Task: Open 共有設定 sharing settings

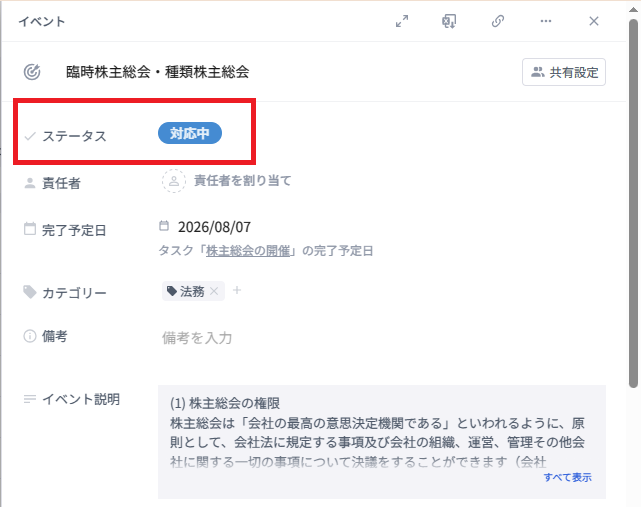Action: [x=564, y=72]
